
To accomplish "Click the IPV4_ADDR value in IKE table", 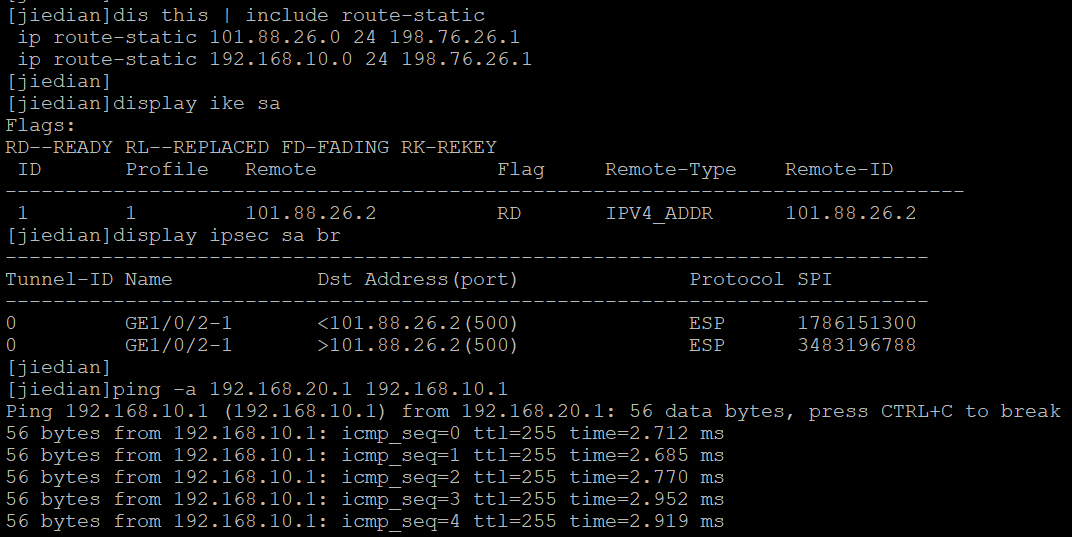I will click(659, 213).
